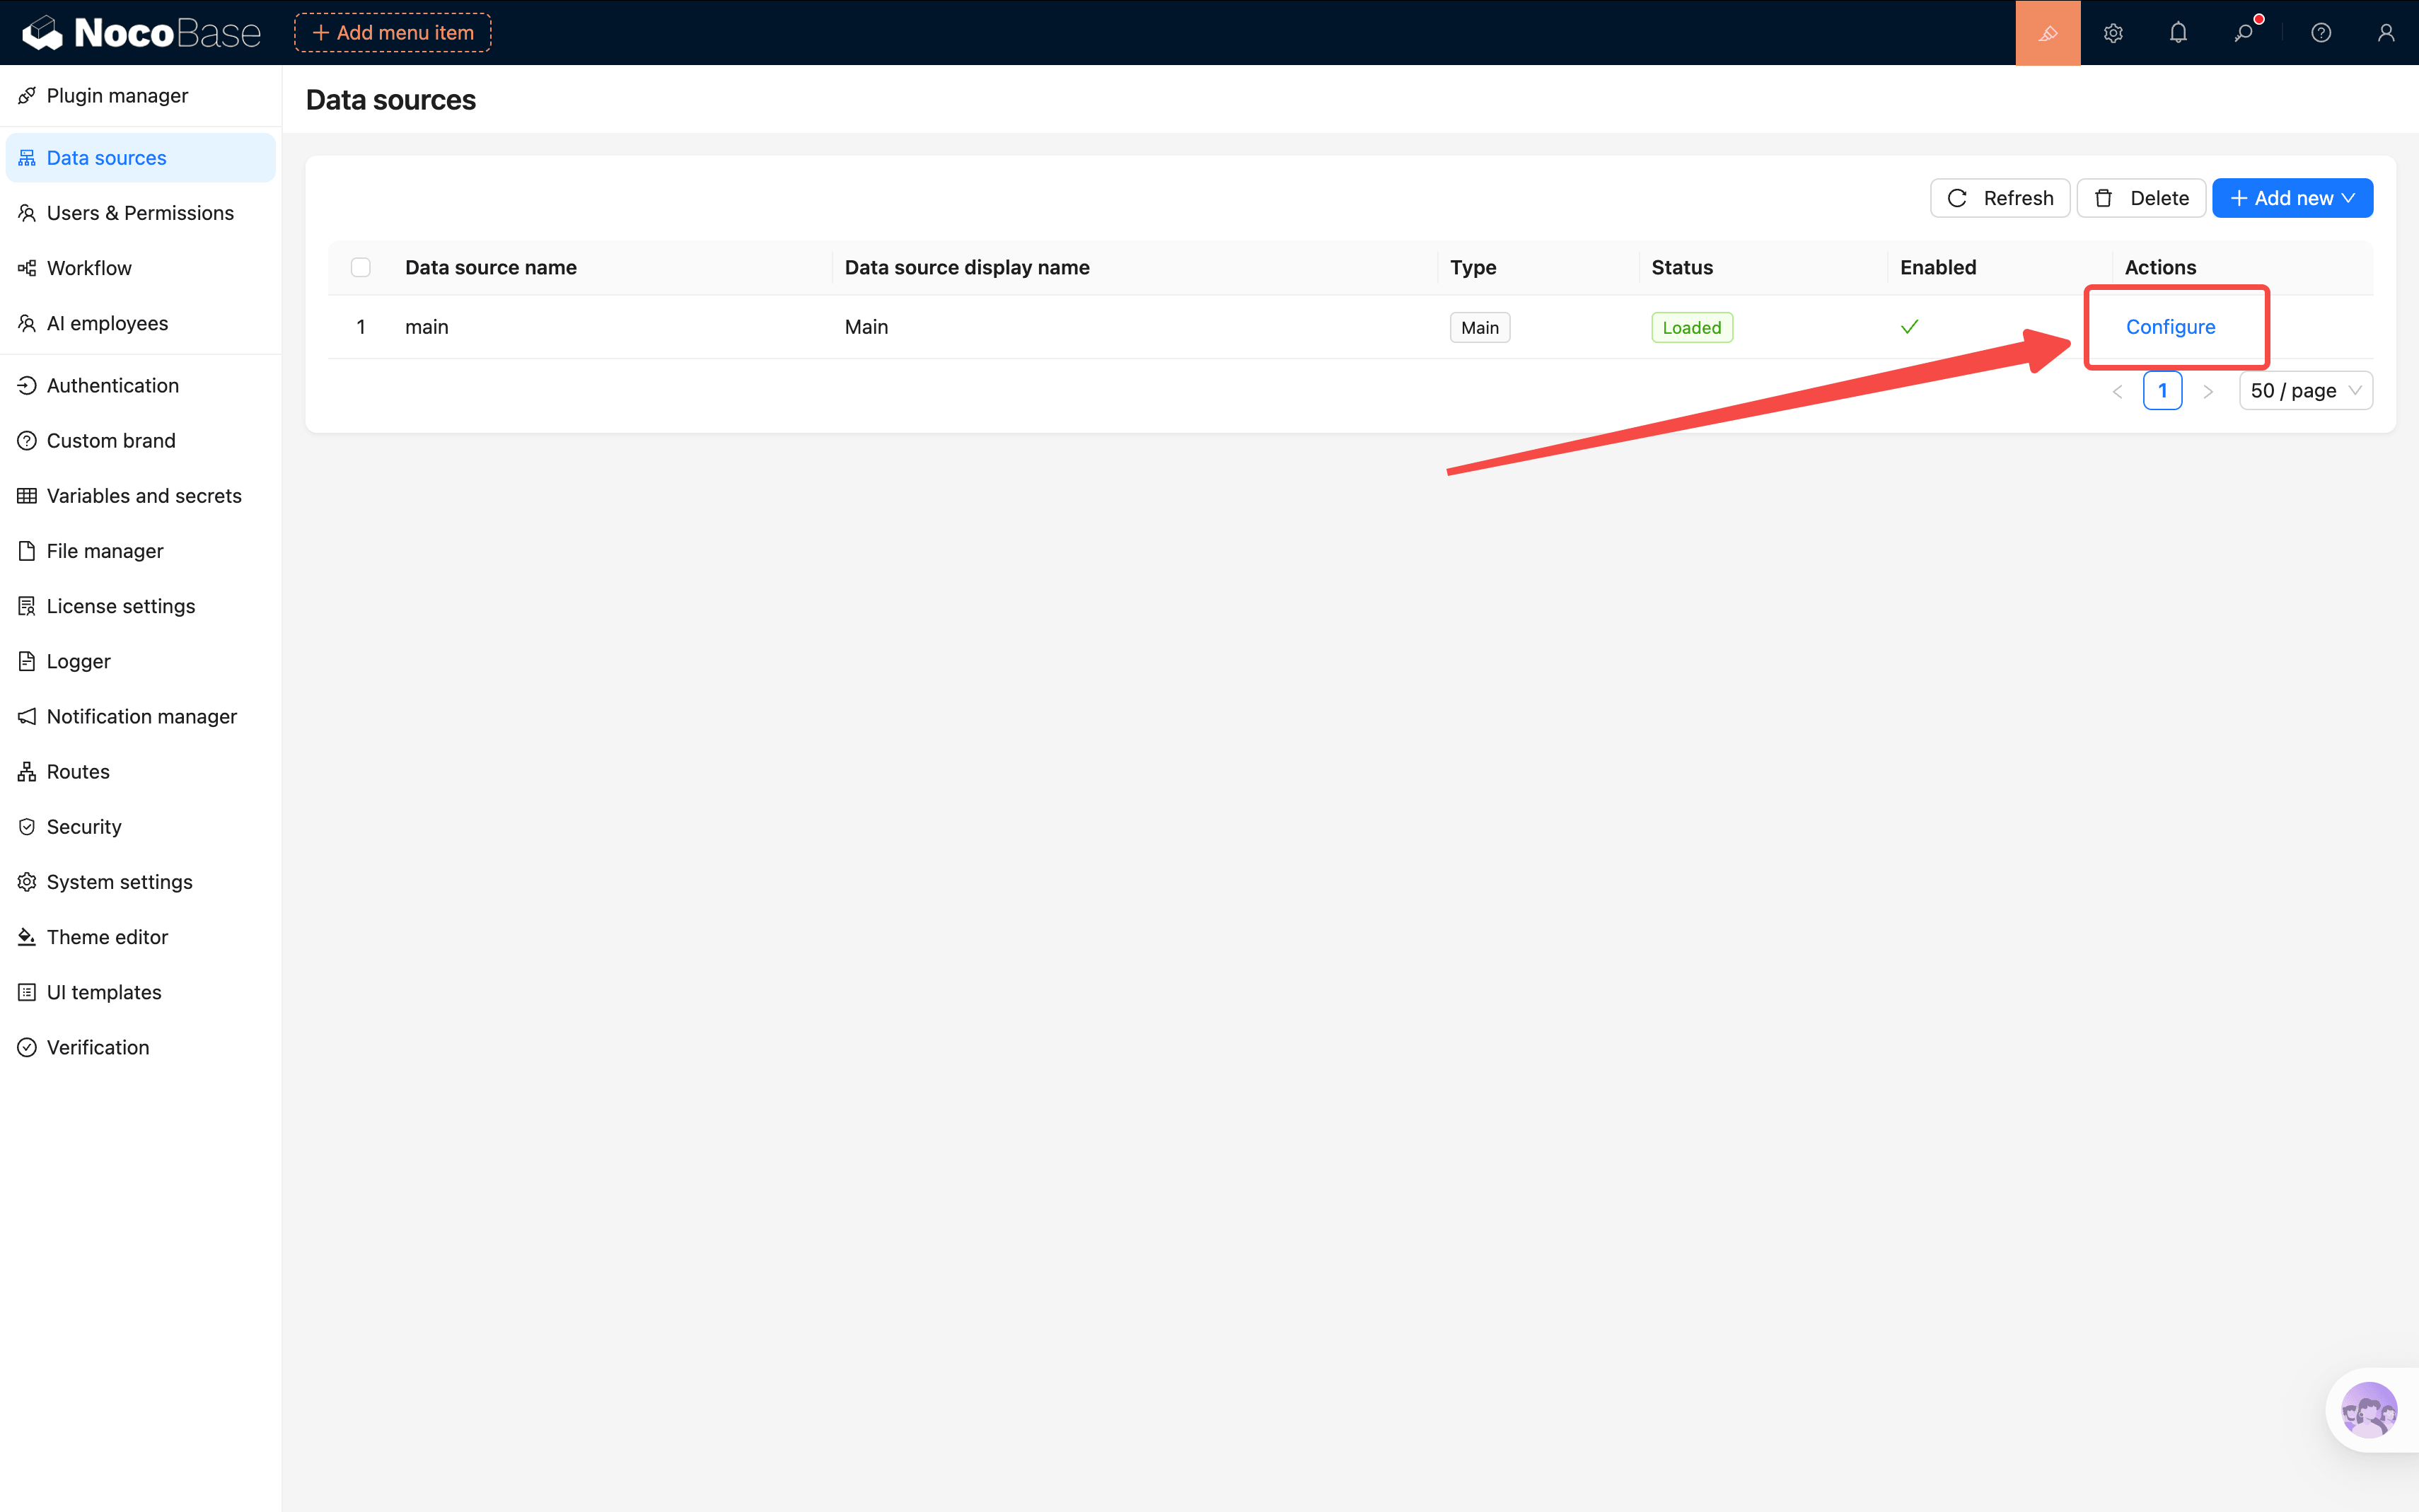Expand the Add new dropdown button
The height and width of the screenshot is (1512, 2419).
click(2292, 198)
